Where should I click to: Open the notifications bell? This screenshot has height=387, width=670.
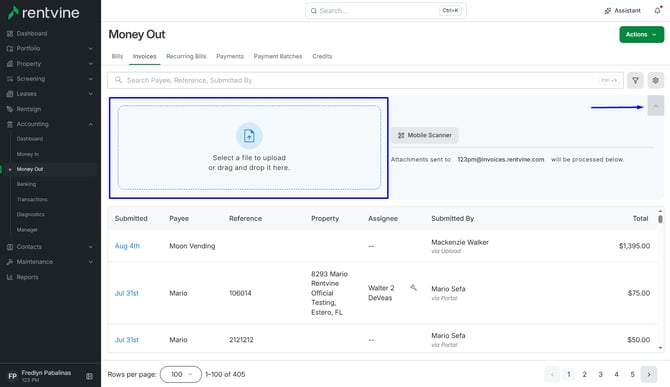(x=657, y=11)
